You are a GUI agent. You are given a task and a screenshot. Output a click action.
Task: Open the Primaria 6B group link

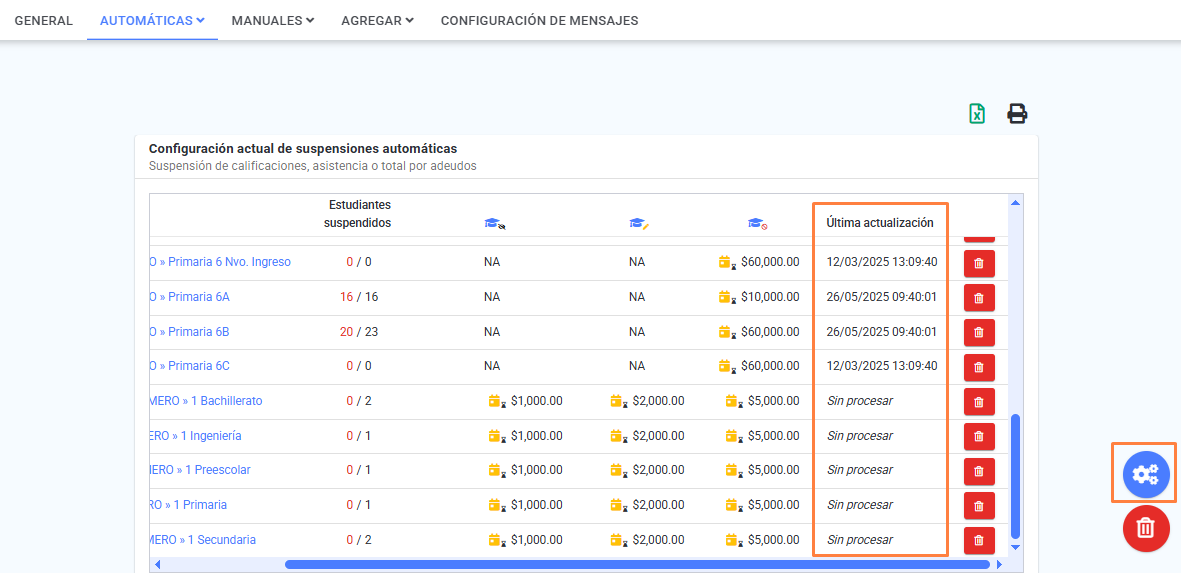pos(190,331)
